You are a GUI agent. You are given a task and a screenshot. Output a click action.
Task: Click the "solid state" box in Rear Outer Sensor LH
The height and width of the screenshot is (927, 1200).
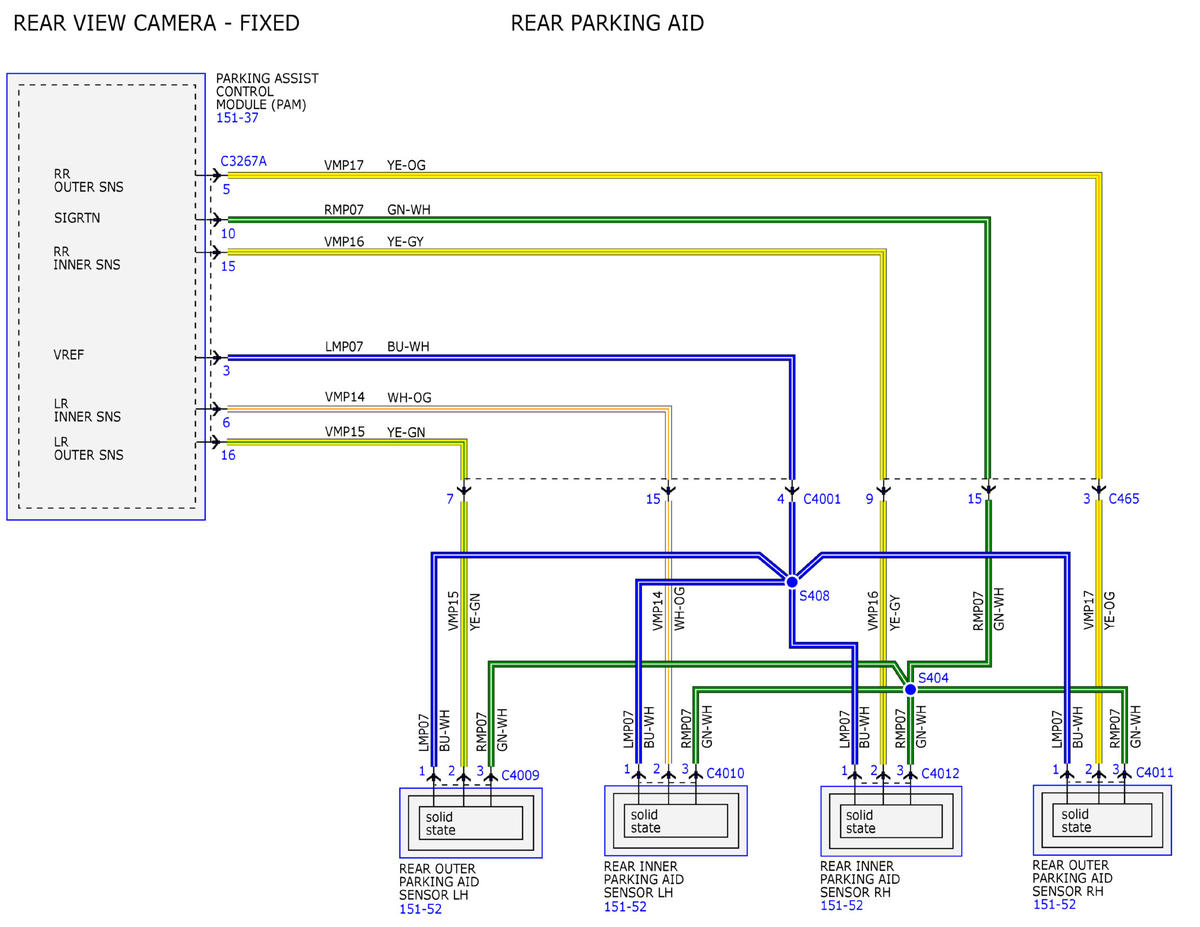[471, 823]
